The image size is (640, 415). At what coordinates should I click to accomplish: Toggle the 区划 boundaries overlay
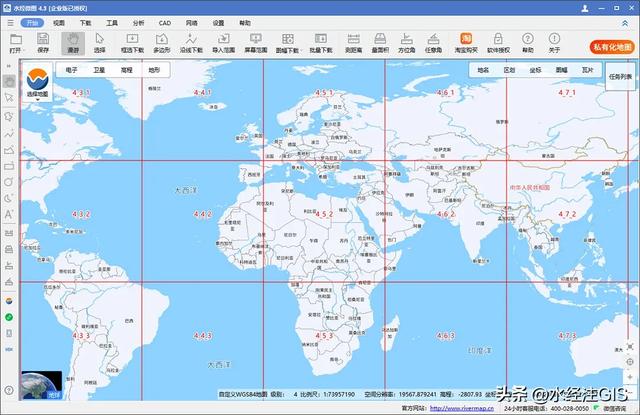tap(510, 71)
